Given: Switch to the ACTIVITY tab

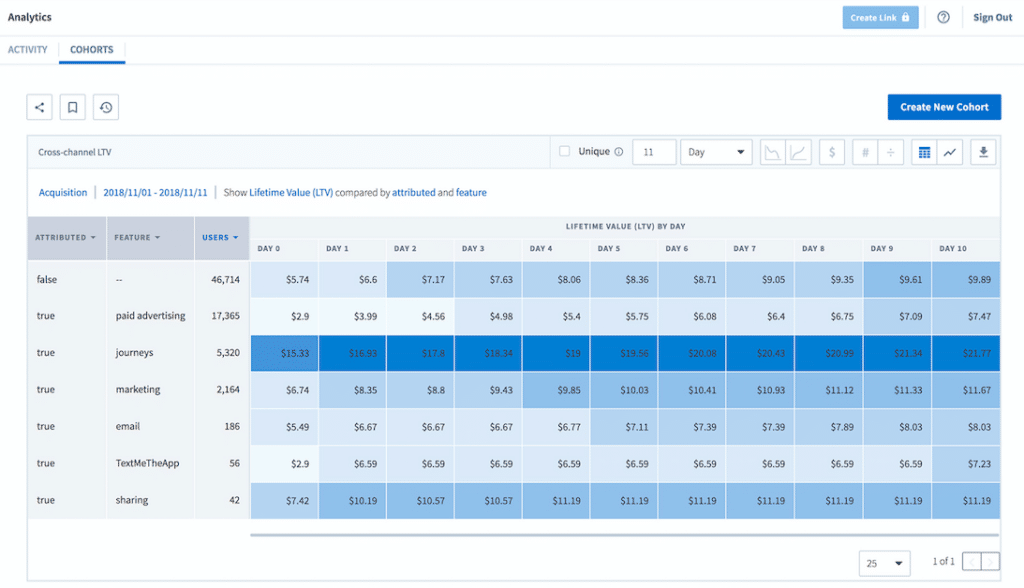Looking at the screenshot, I should tap(28, 49).
